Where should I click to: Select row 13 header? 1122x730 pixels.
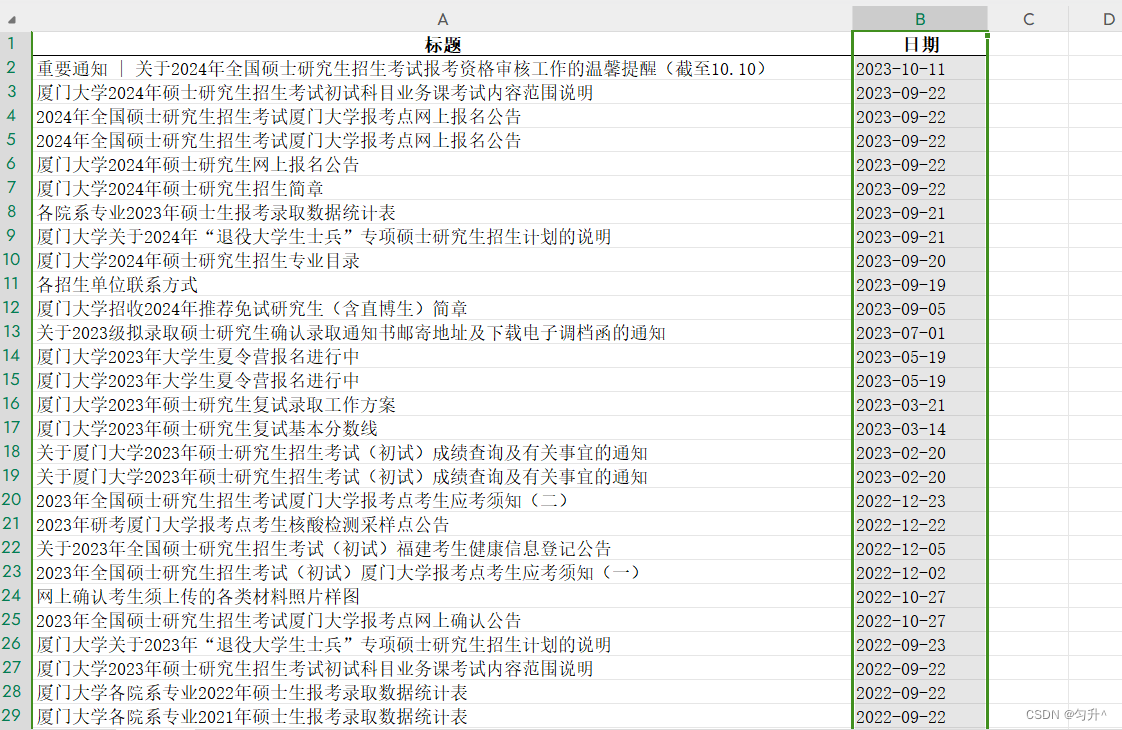coord(12,331)
